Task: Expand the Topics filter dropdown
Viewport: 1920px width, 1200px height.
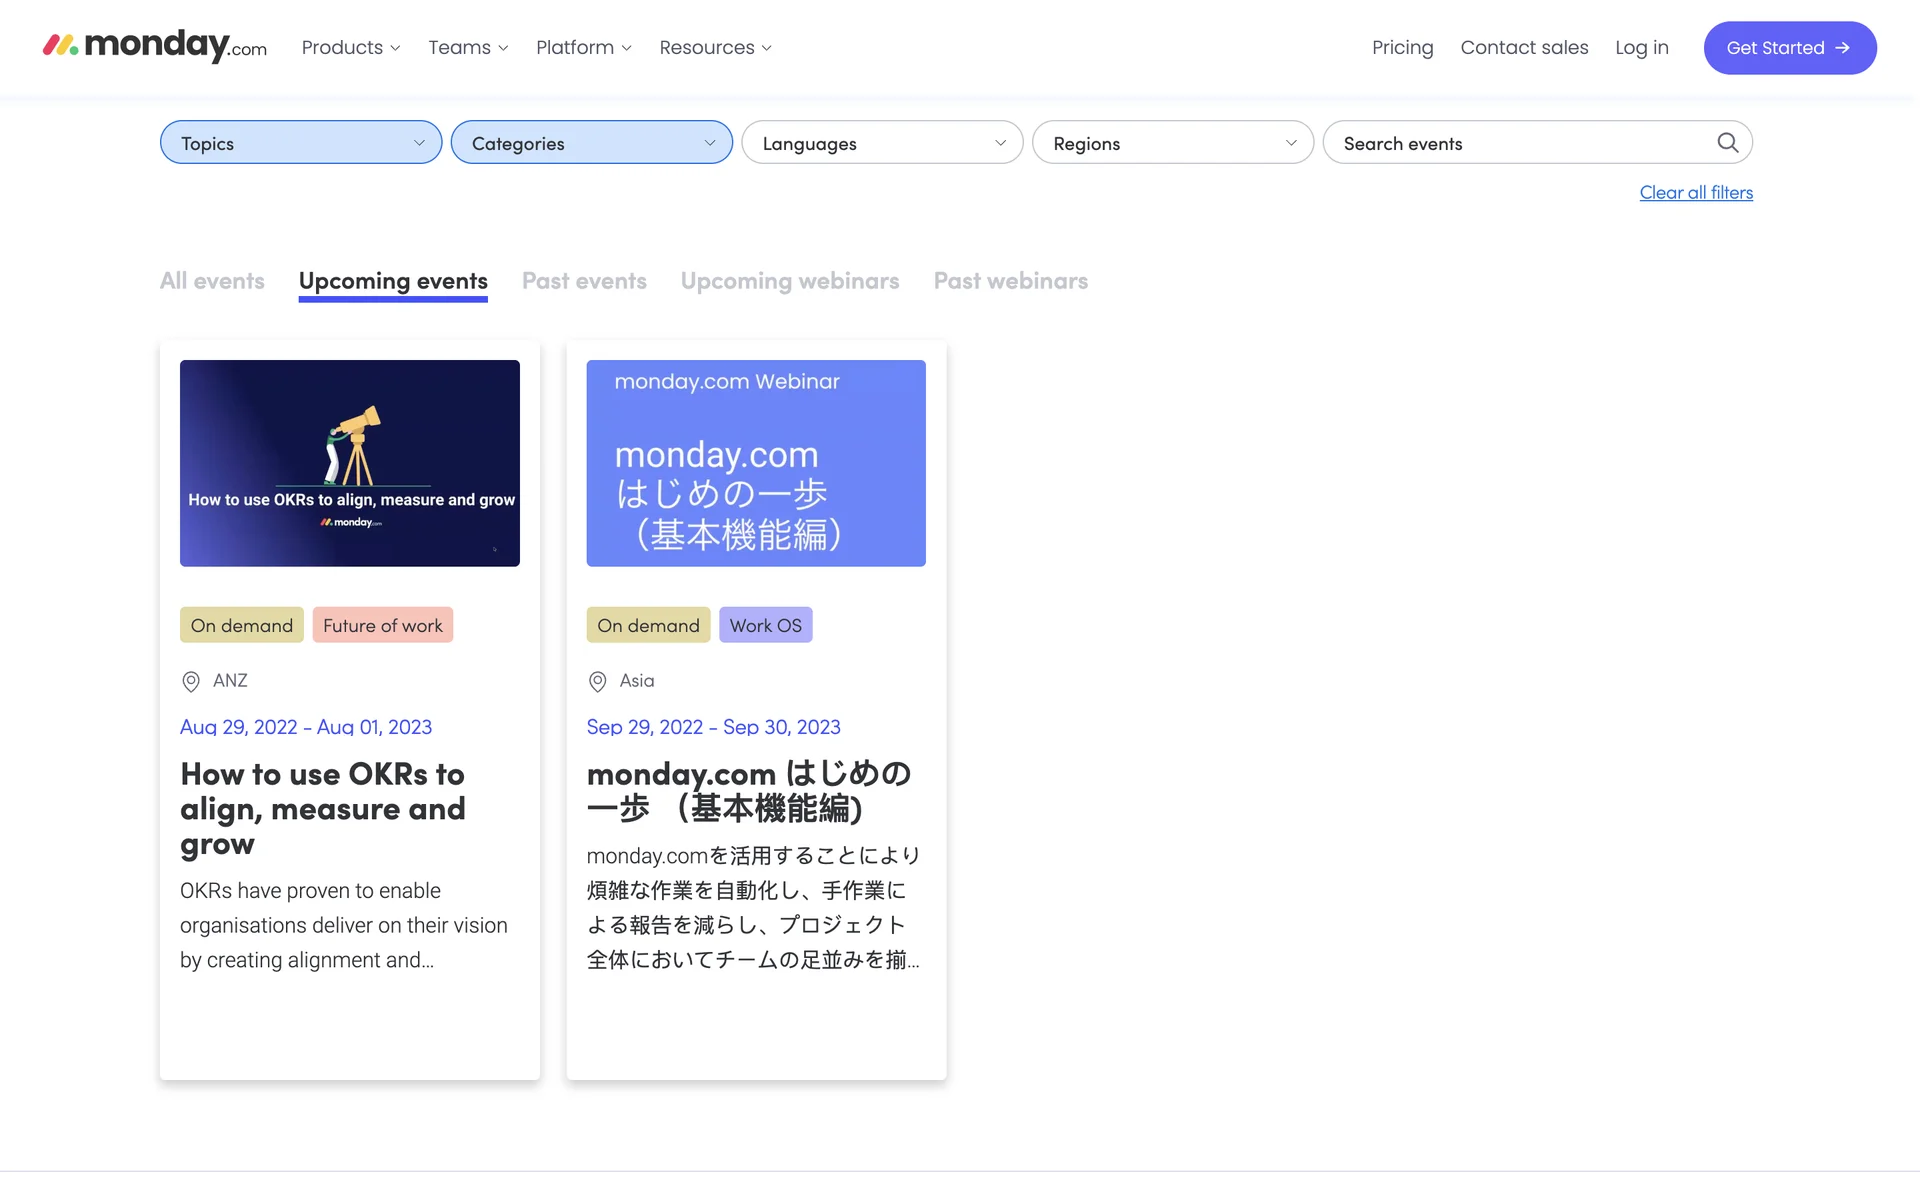Action: pos(300,143)
